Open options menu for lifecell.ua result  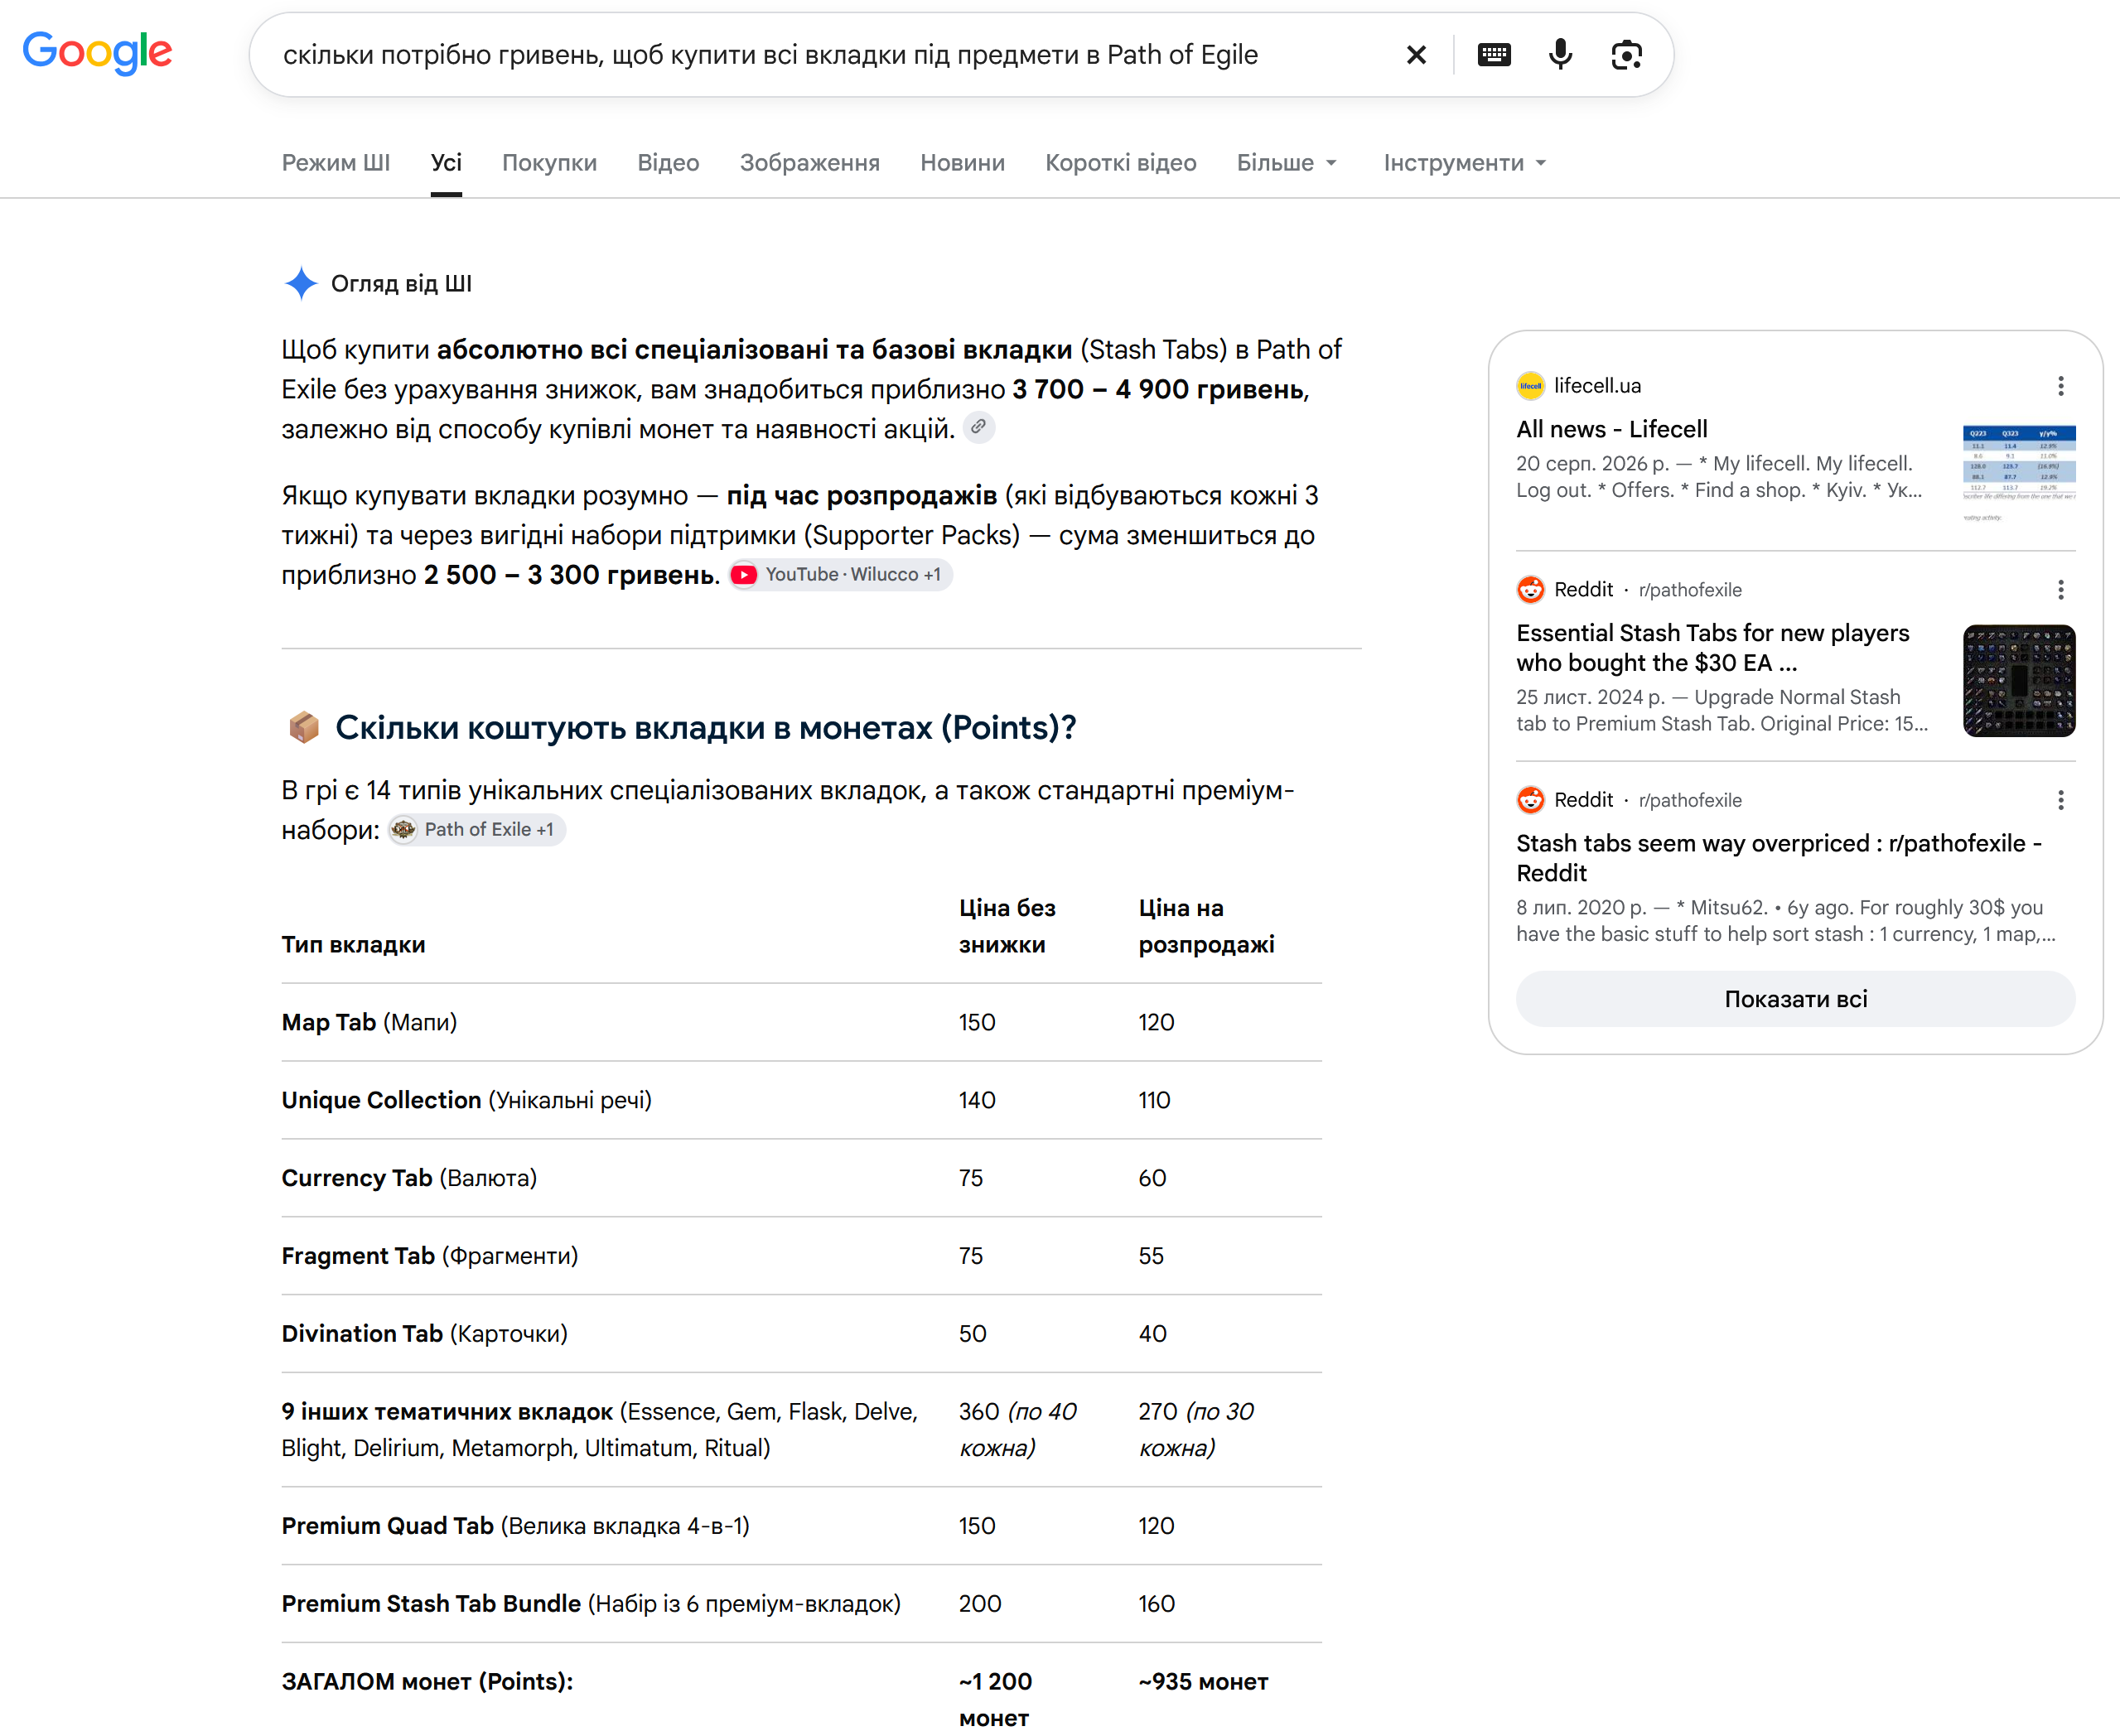coord(2061,386)
